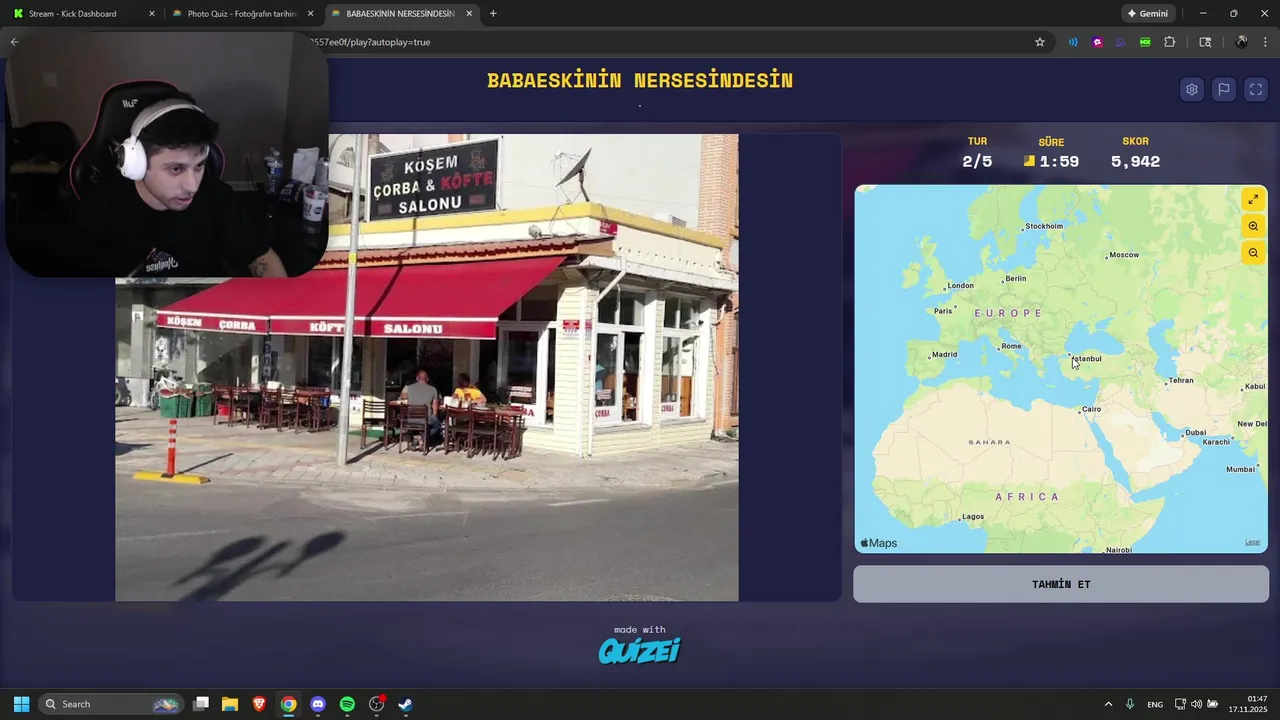Click the green NOX extension icon
Image resolution: width=1280 pixels, height=720 pixels.
click(x=1145, y=42)
